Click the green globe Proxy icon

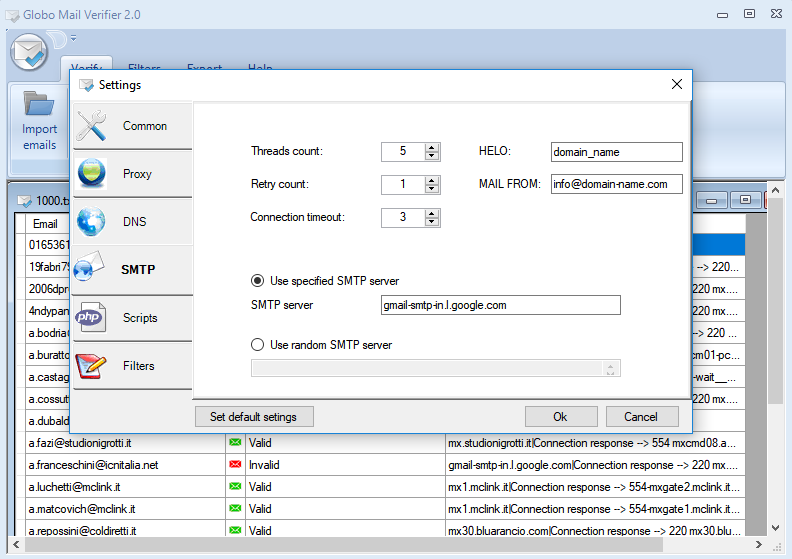(91, 173)
